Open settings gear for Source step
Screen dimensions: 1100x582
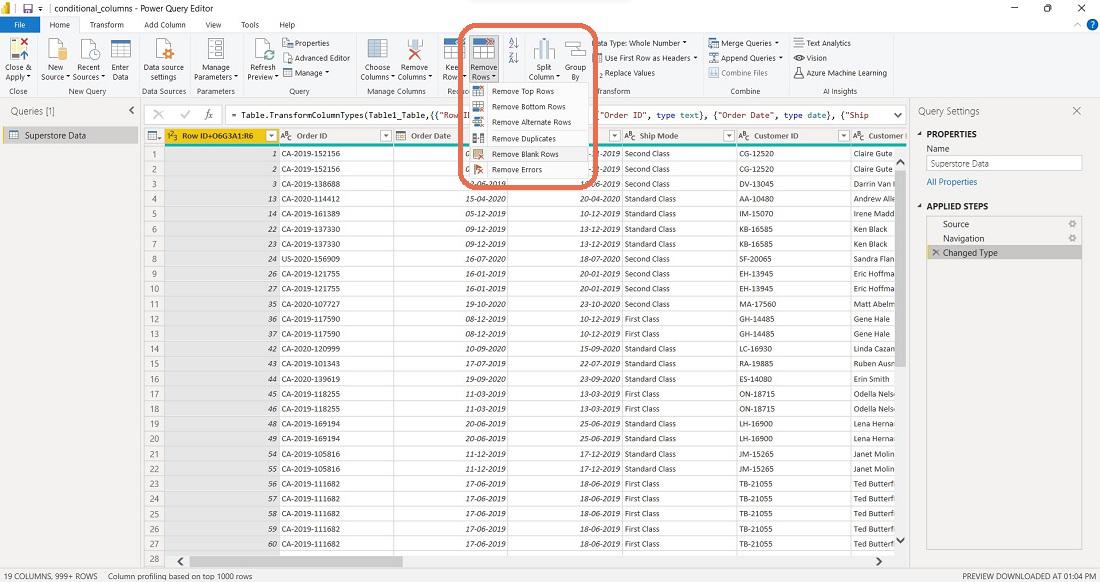pyautogui.click(x=1072, y=224)
